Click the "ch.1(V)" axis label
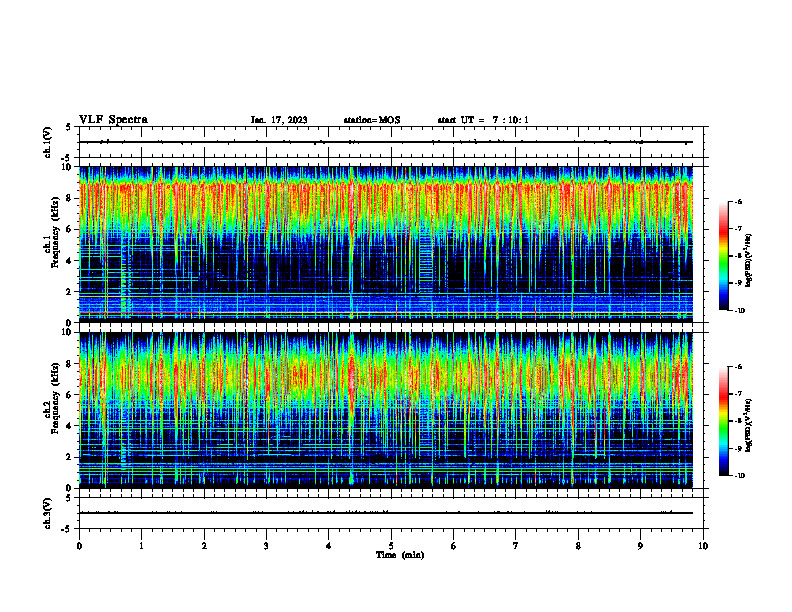 (x=47, y=142)
